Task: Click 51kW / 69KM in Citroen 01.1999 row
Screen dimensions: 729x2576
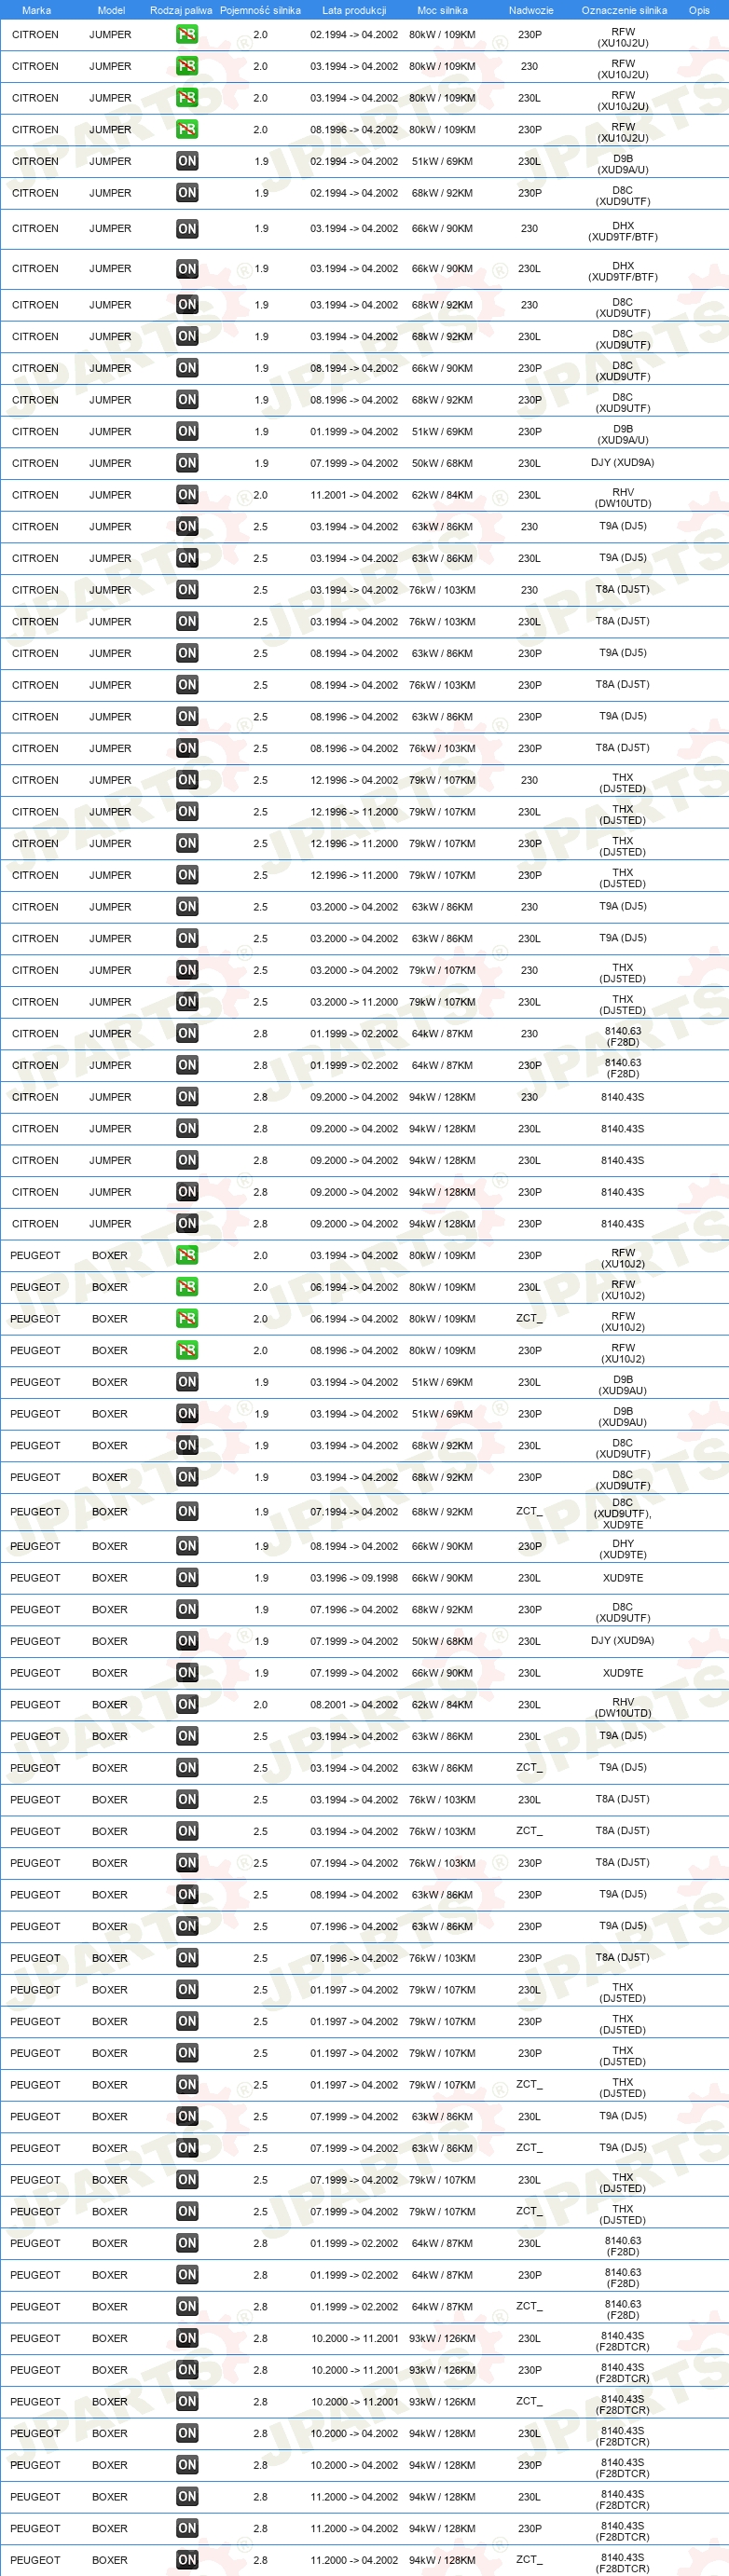Action: (x=442, y=432)
